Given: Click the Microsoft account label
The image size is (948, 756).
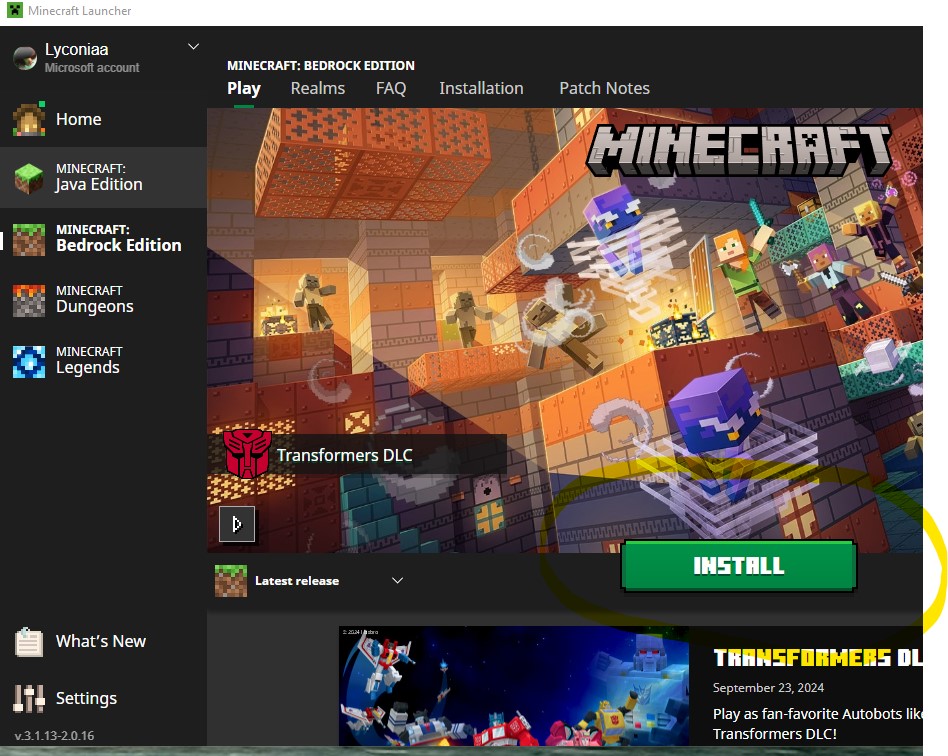Looking at the screenshot, I should point(92,68).
